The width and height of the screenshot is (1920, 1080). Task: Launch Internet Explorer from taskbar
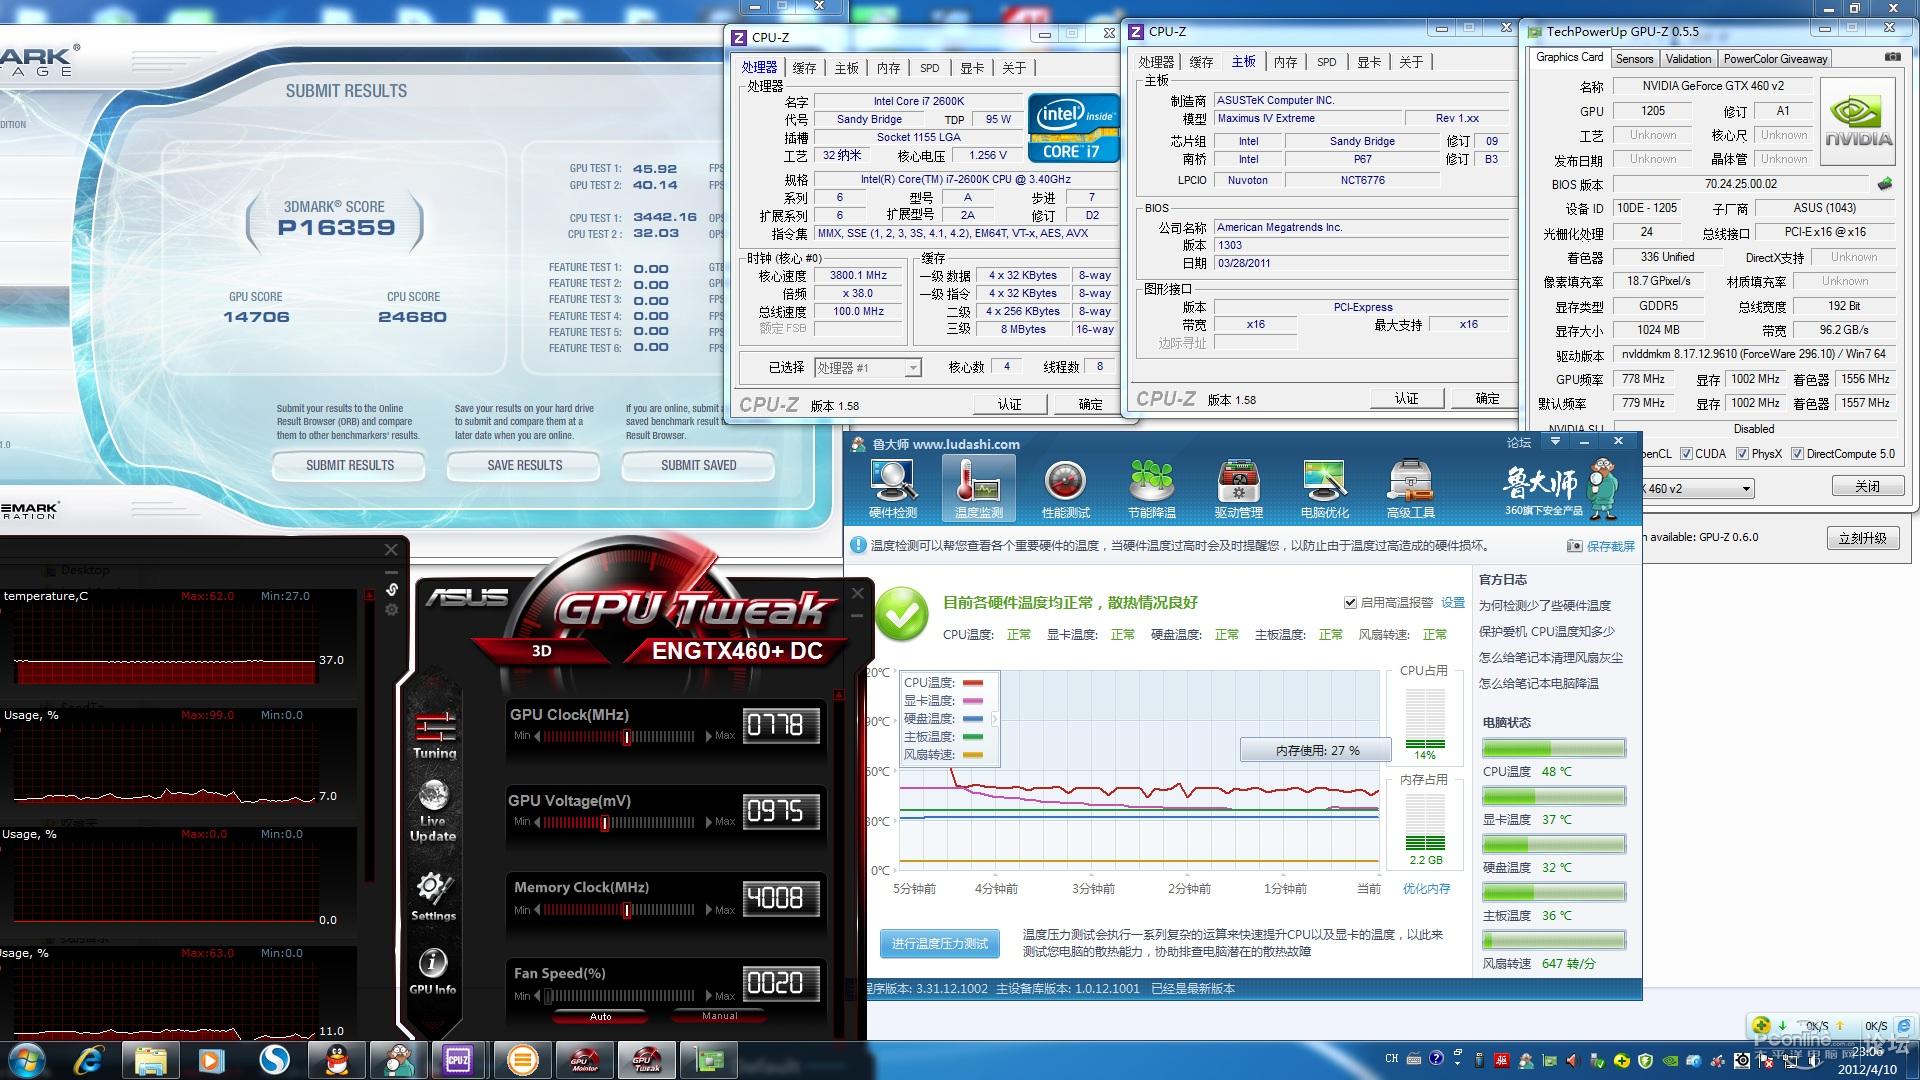pos(90,1059)
